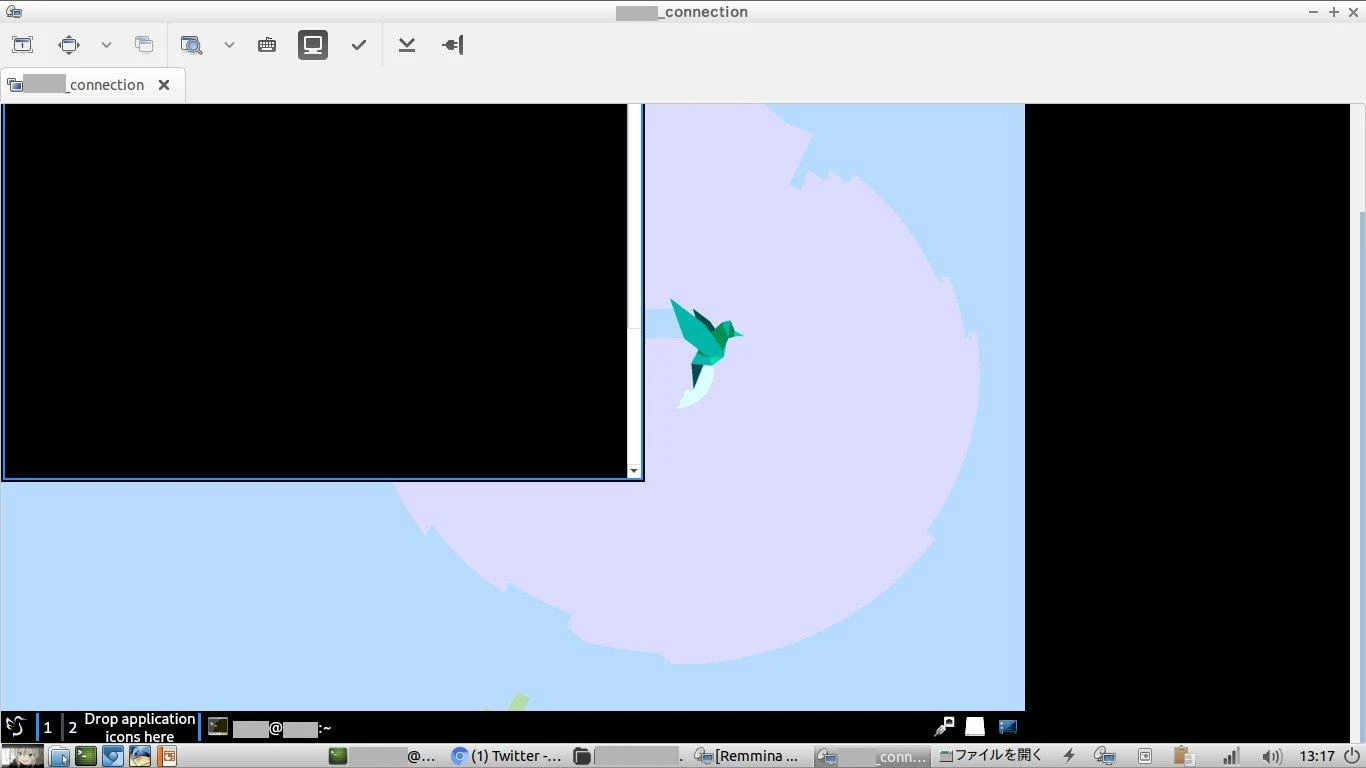Select the active '_conn...' taskbar window
This screenshot has width=1366, height=768.
(871, 757)
